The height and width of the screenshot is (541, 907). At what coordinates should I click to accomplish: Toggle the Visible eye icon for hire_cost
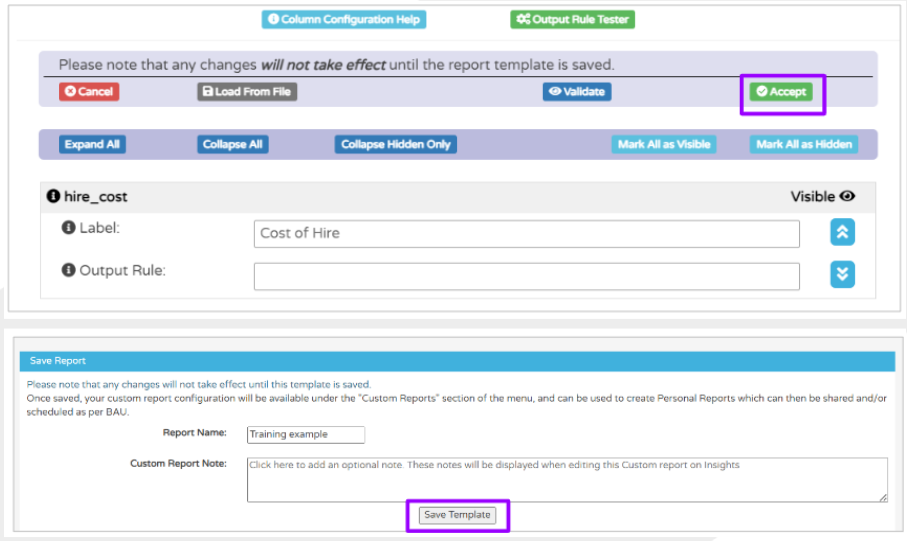pos(848,197)
